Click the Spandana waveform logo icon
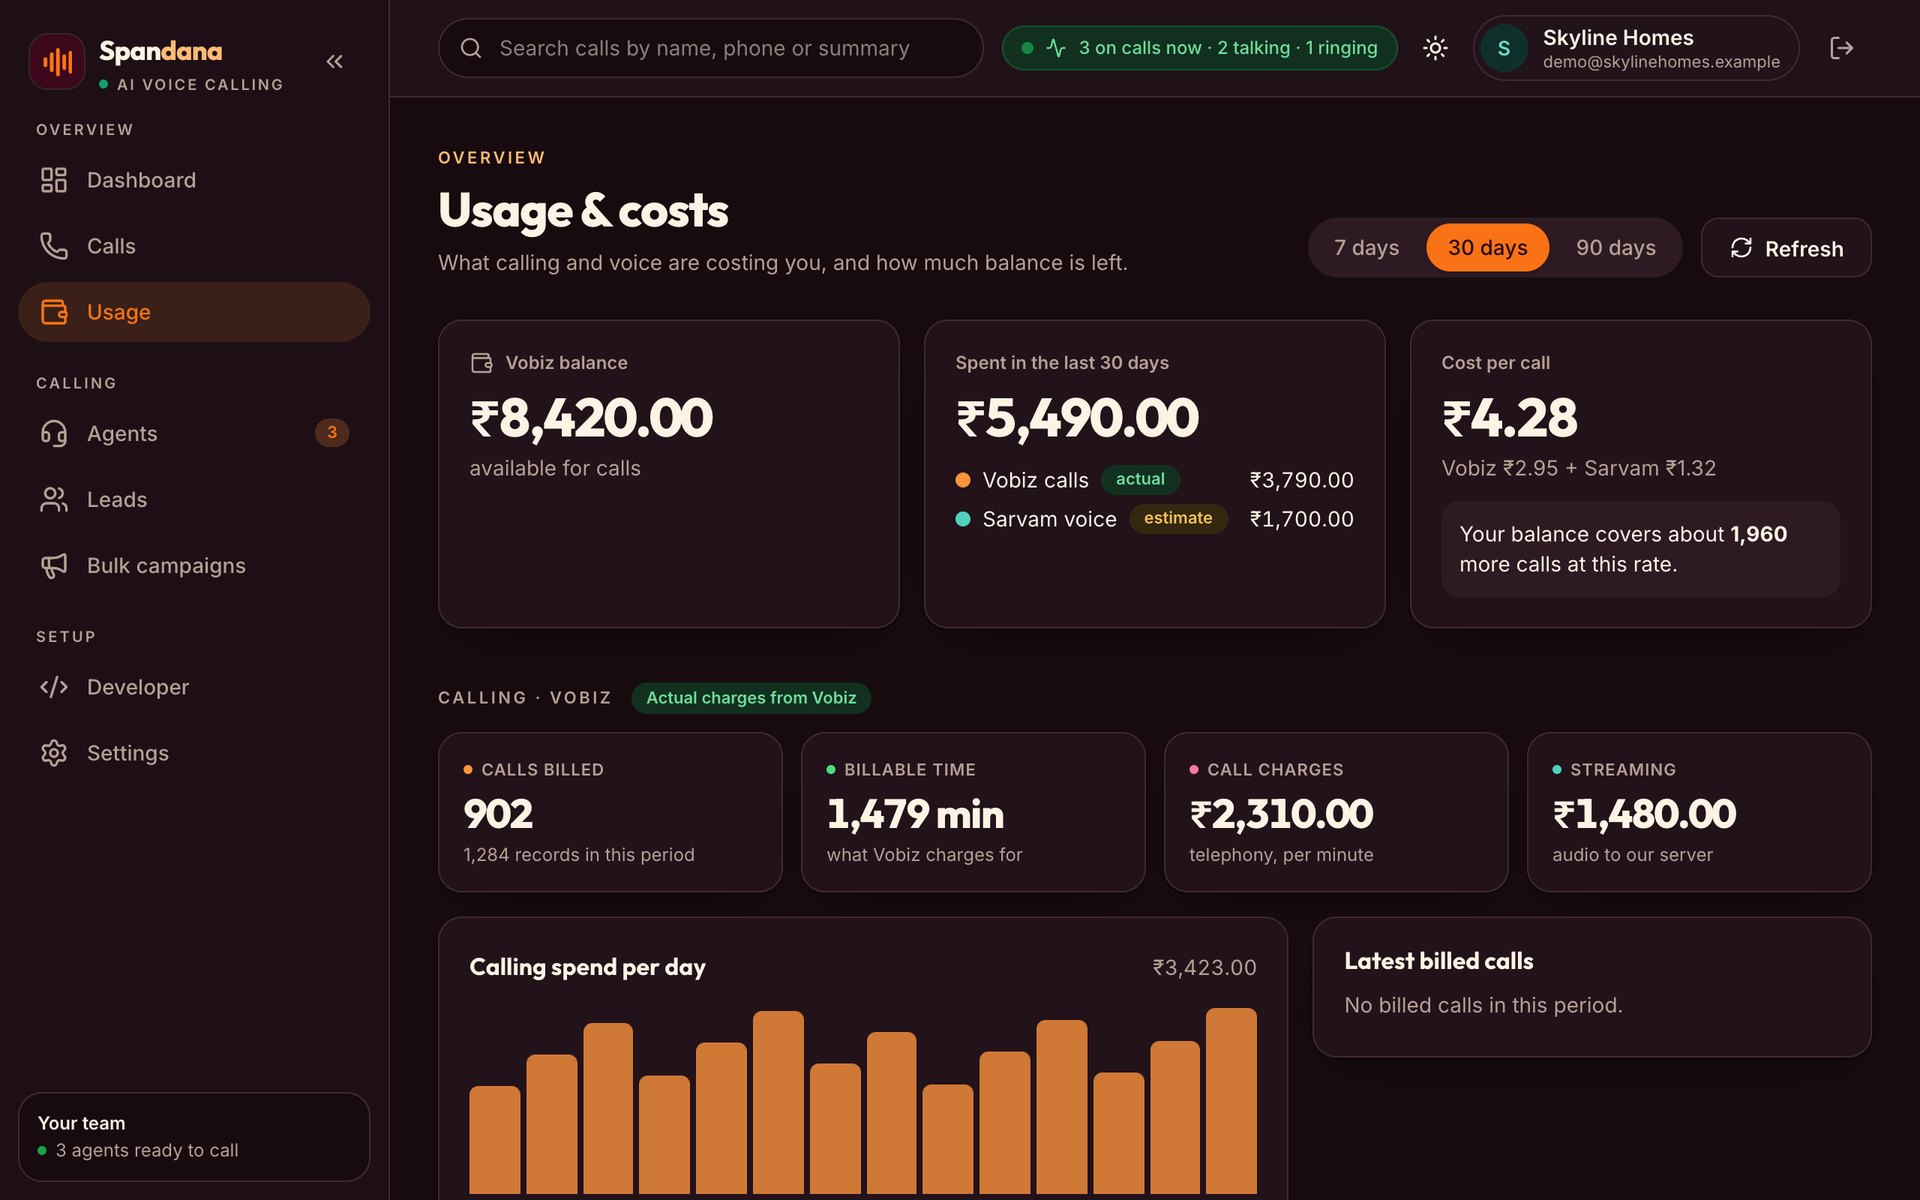 point(57,61)
